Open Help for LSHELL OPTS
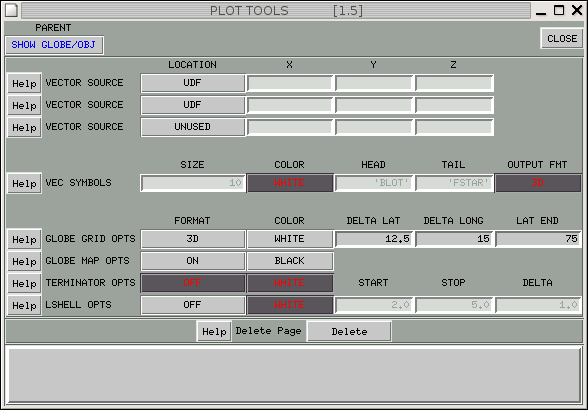Image resolution: width=588 pixels, height=410 pixels. 24,305
